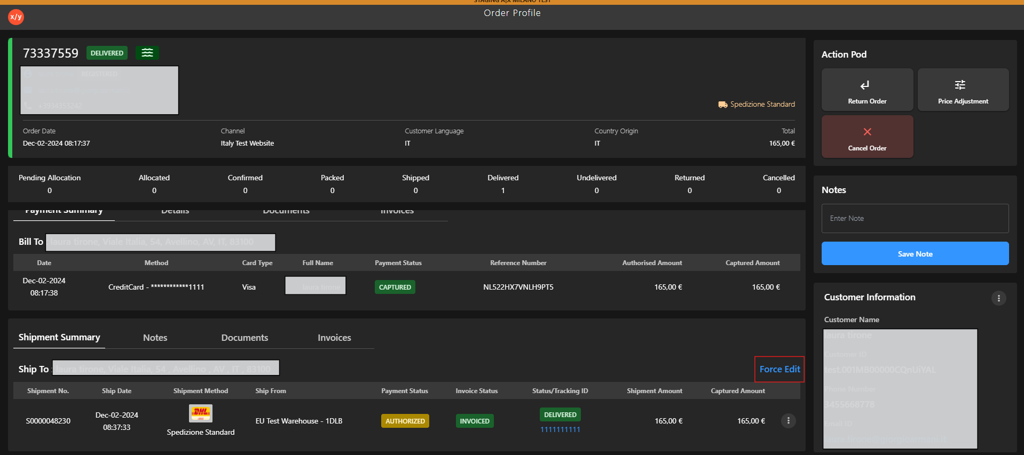The image size is (1024, 455).
Task: Click the Cancel Order X icon
Action: (867, 132)
